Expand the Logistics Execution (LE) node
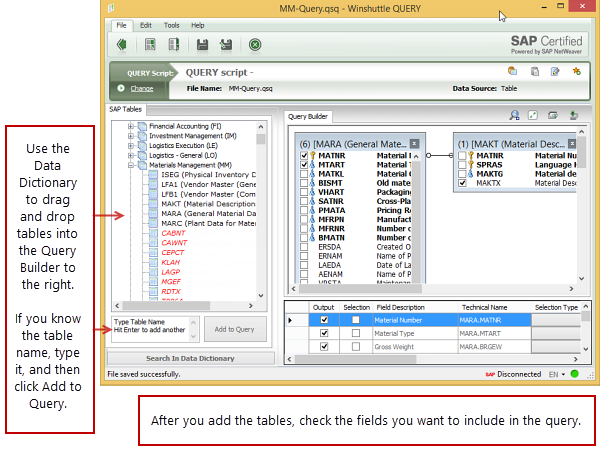The width and height of the screenshot is (600, 455). click(x=131, y=145)
